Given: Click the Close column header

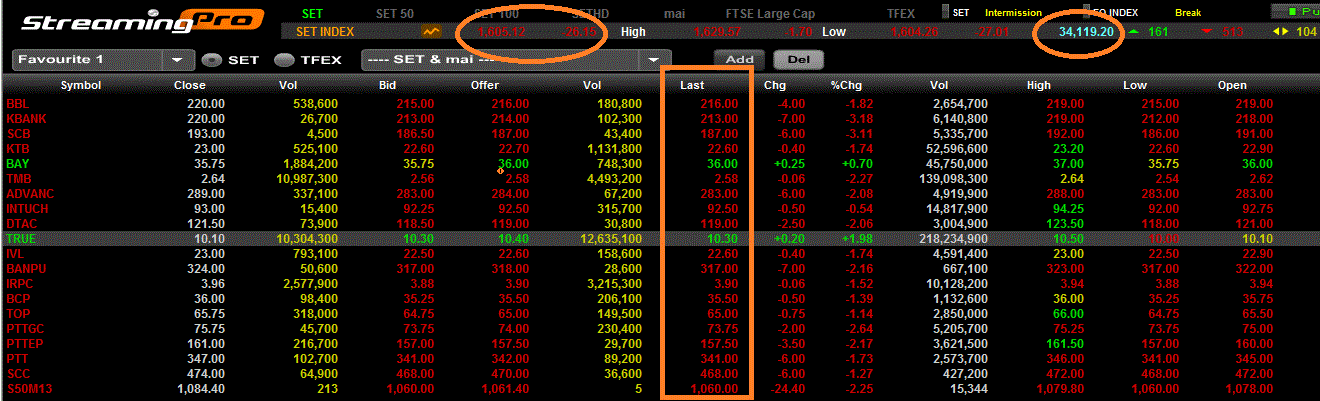Looking at the screenshot, I should coord(190,86).
